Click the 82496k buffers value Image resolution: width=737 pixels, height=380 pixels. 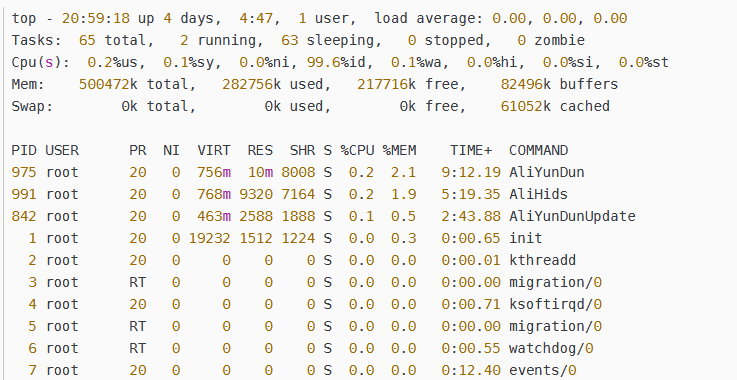pyautogui.click(x=559, y=85)
